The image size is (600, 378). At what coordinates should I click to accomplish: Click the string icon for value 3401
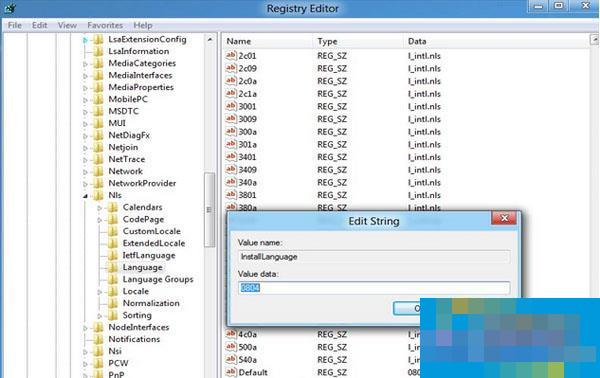pos(231,157)
